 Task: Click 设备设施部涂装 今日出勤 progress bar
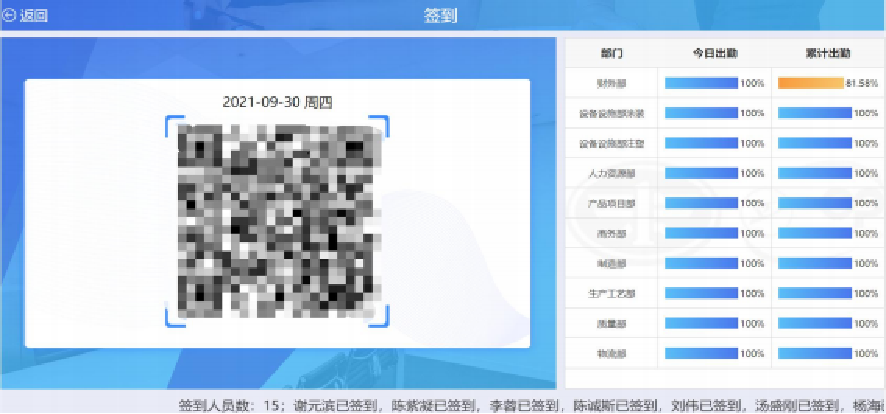pos(701,113)
